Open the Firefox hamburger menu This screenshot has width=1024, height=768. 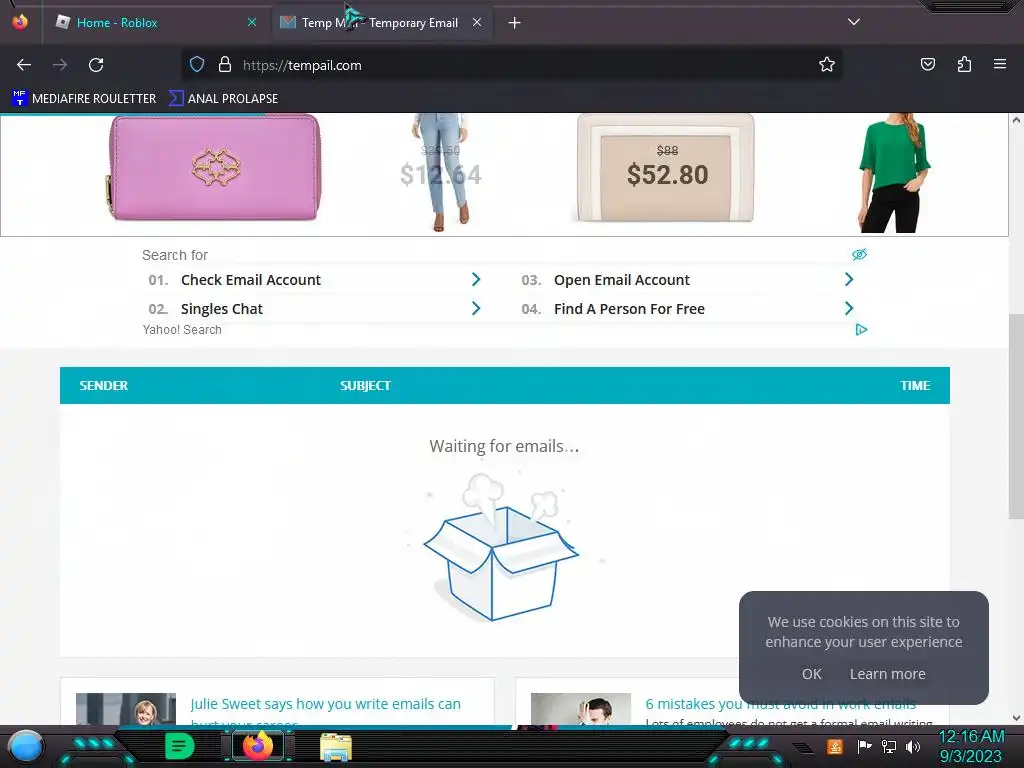coord(1000,64)
